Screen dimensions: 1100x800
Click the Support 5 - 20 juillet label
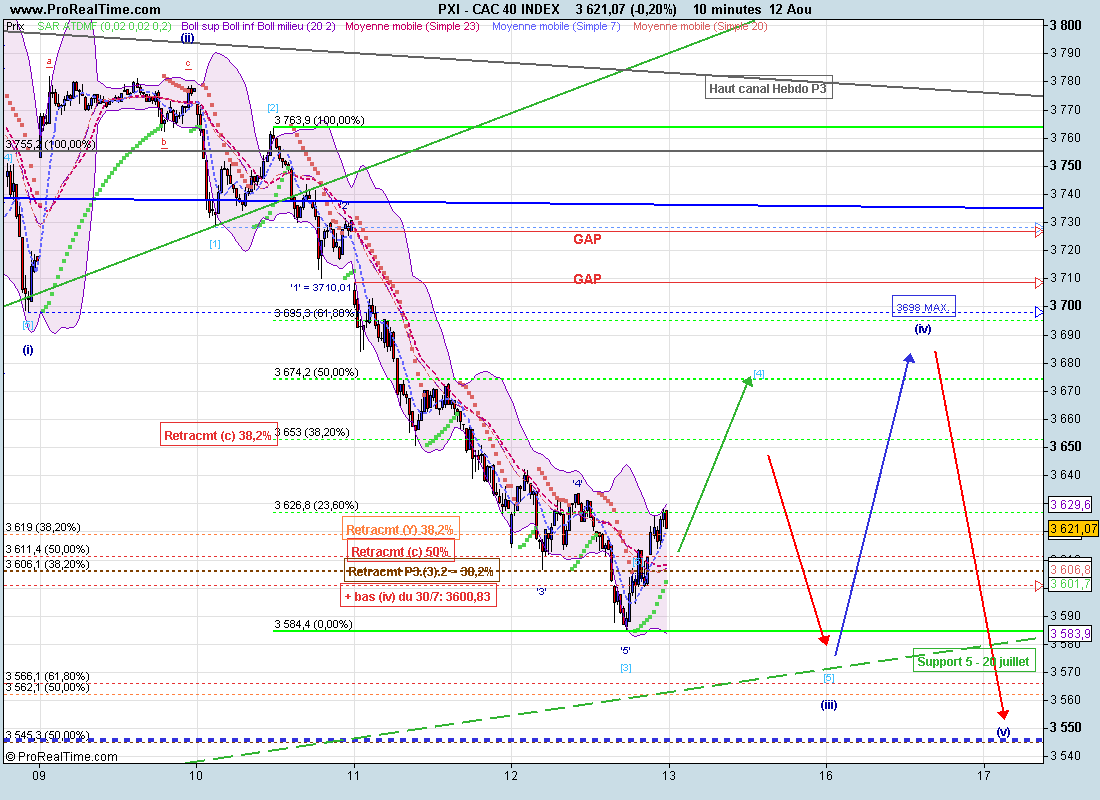click(x=972, y=661)
